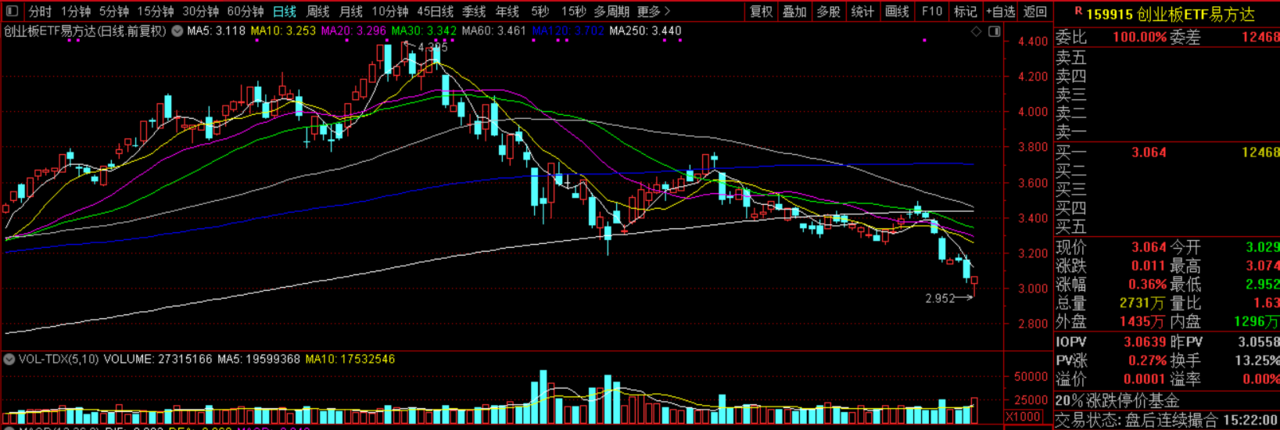Click the green MA30: 3.342 label
1280x430 pixels.
(x=425, y=31)
